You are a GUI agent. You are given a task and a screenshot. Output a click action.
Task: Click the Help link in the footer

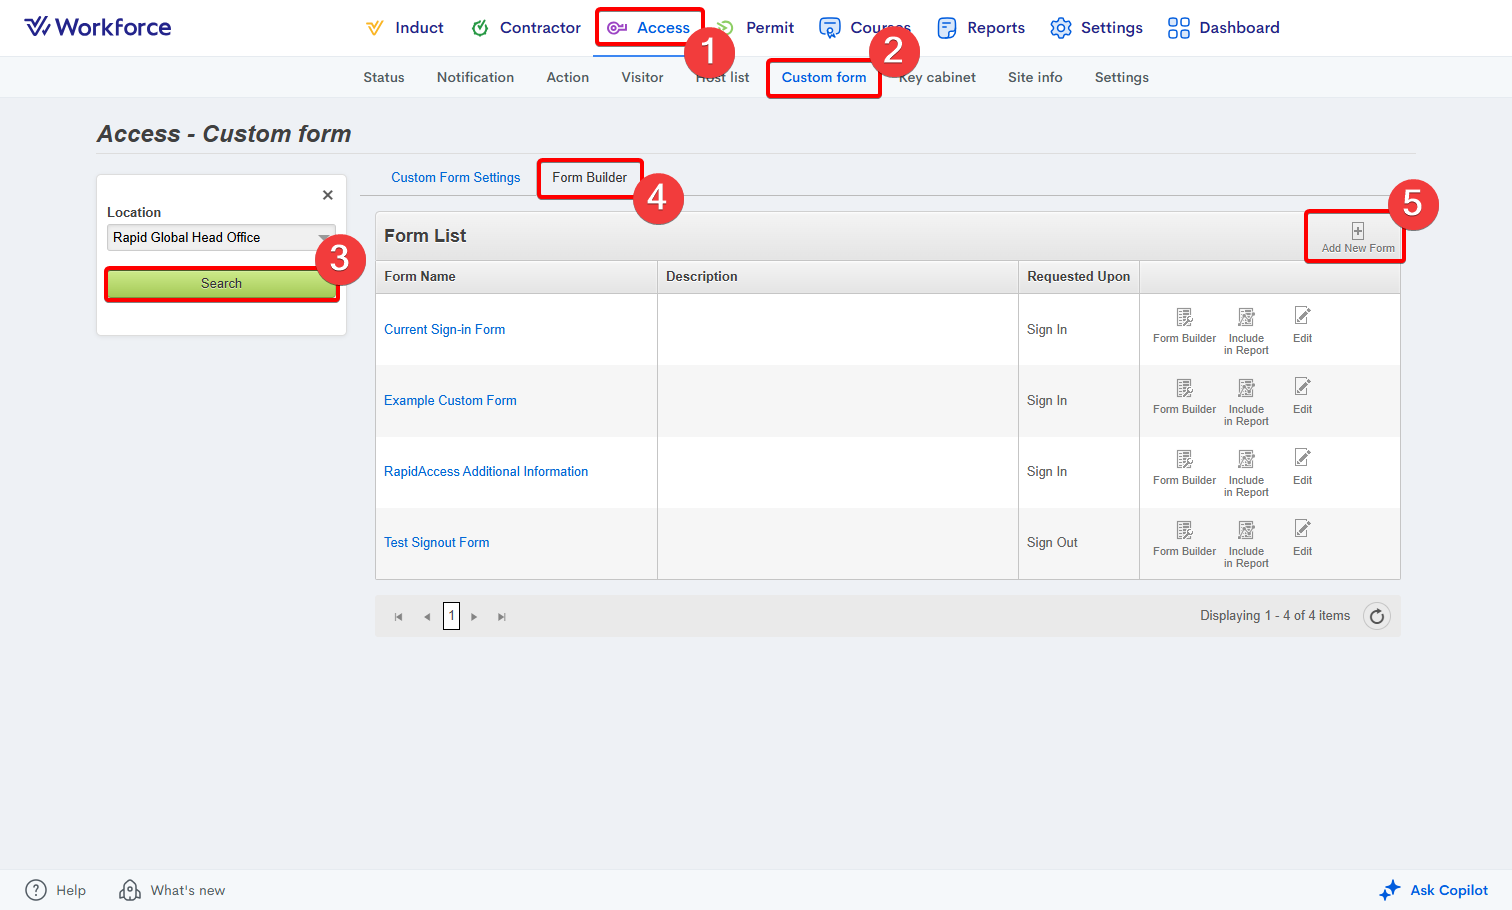56,890
